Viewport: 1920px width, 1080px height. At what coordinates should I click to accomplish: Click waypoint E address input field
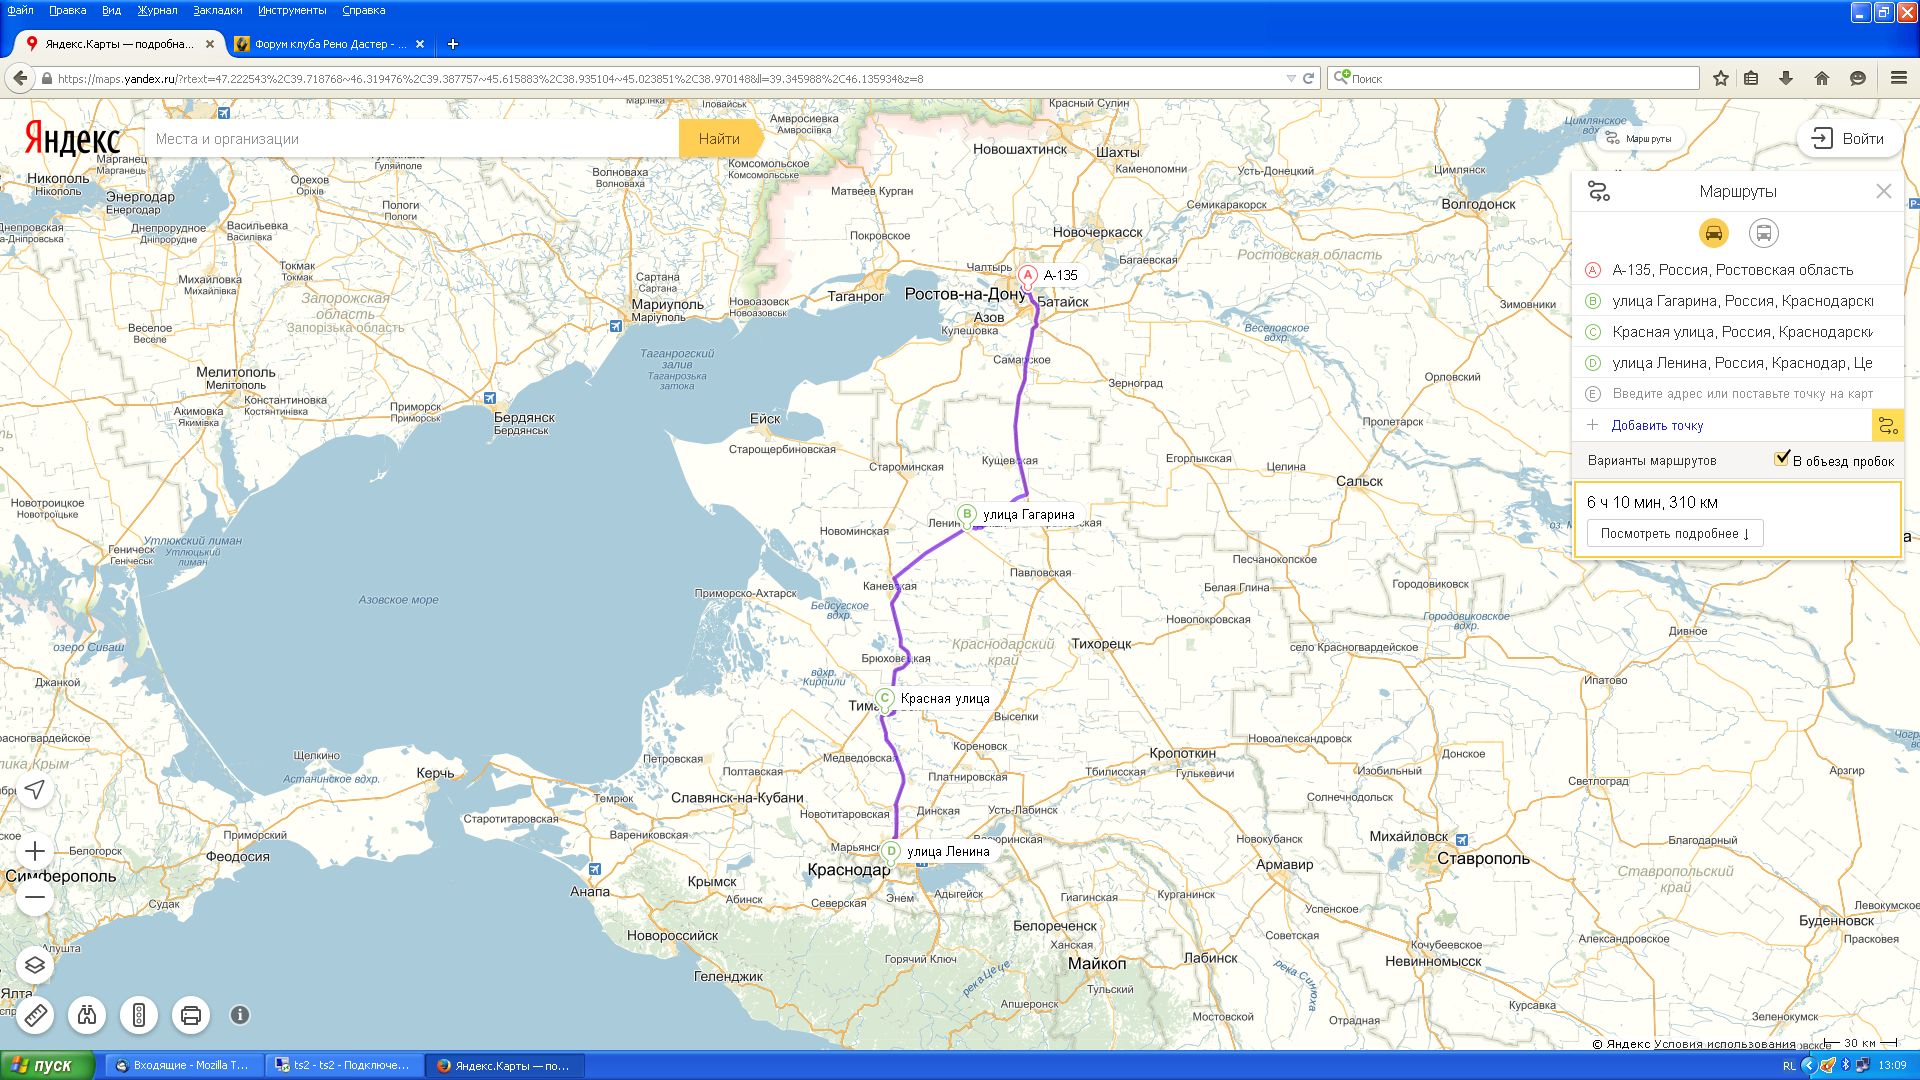[x=1742, y=394]
